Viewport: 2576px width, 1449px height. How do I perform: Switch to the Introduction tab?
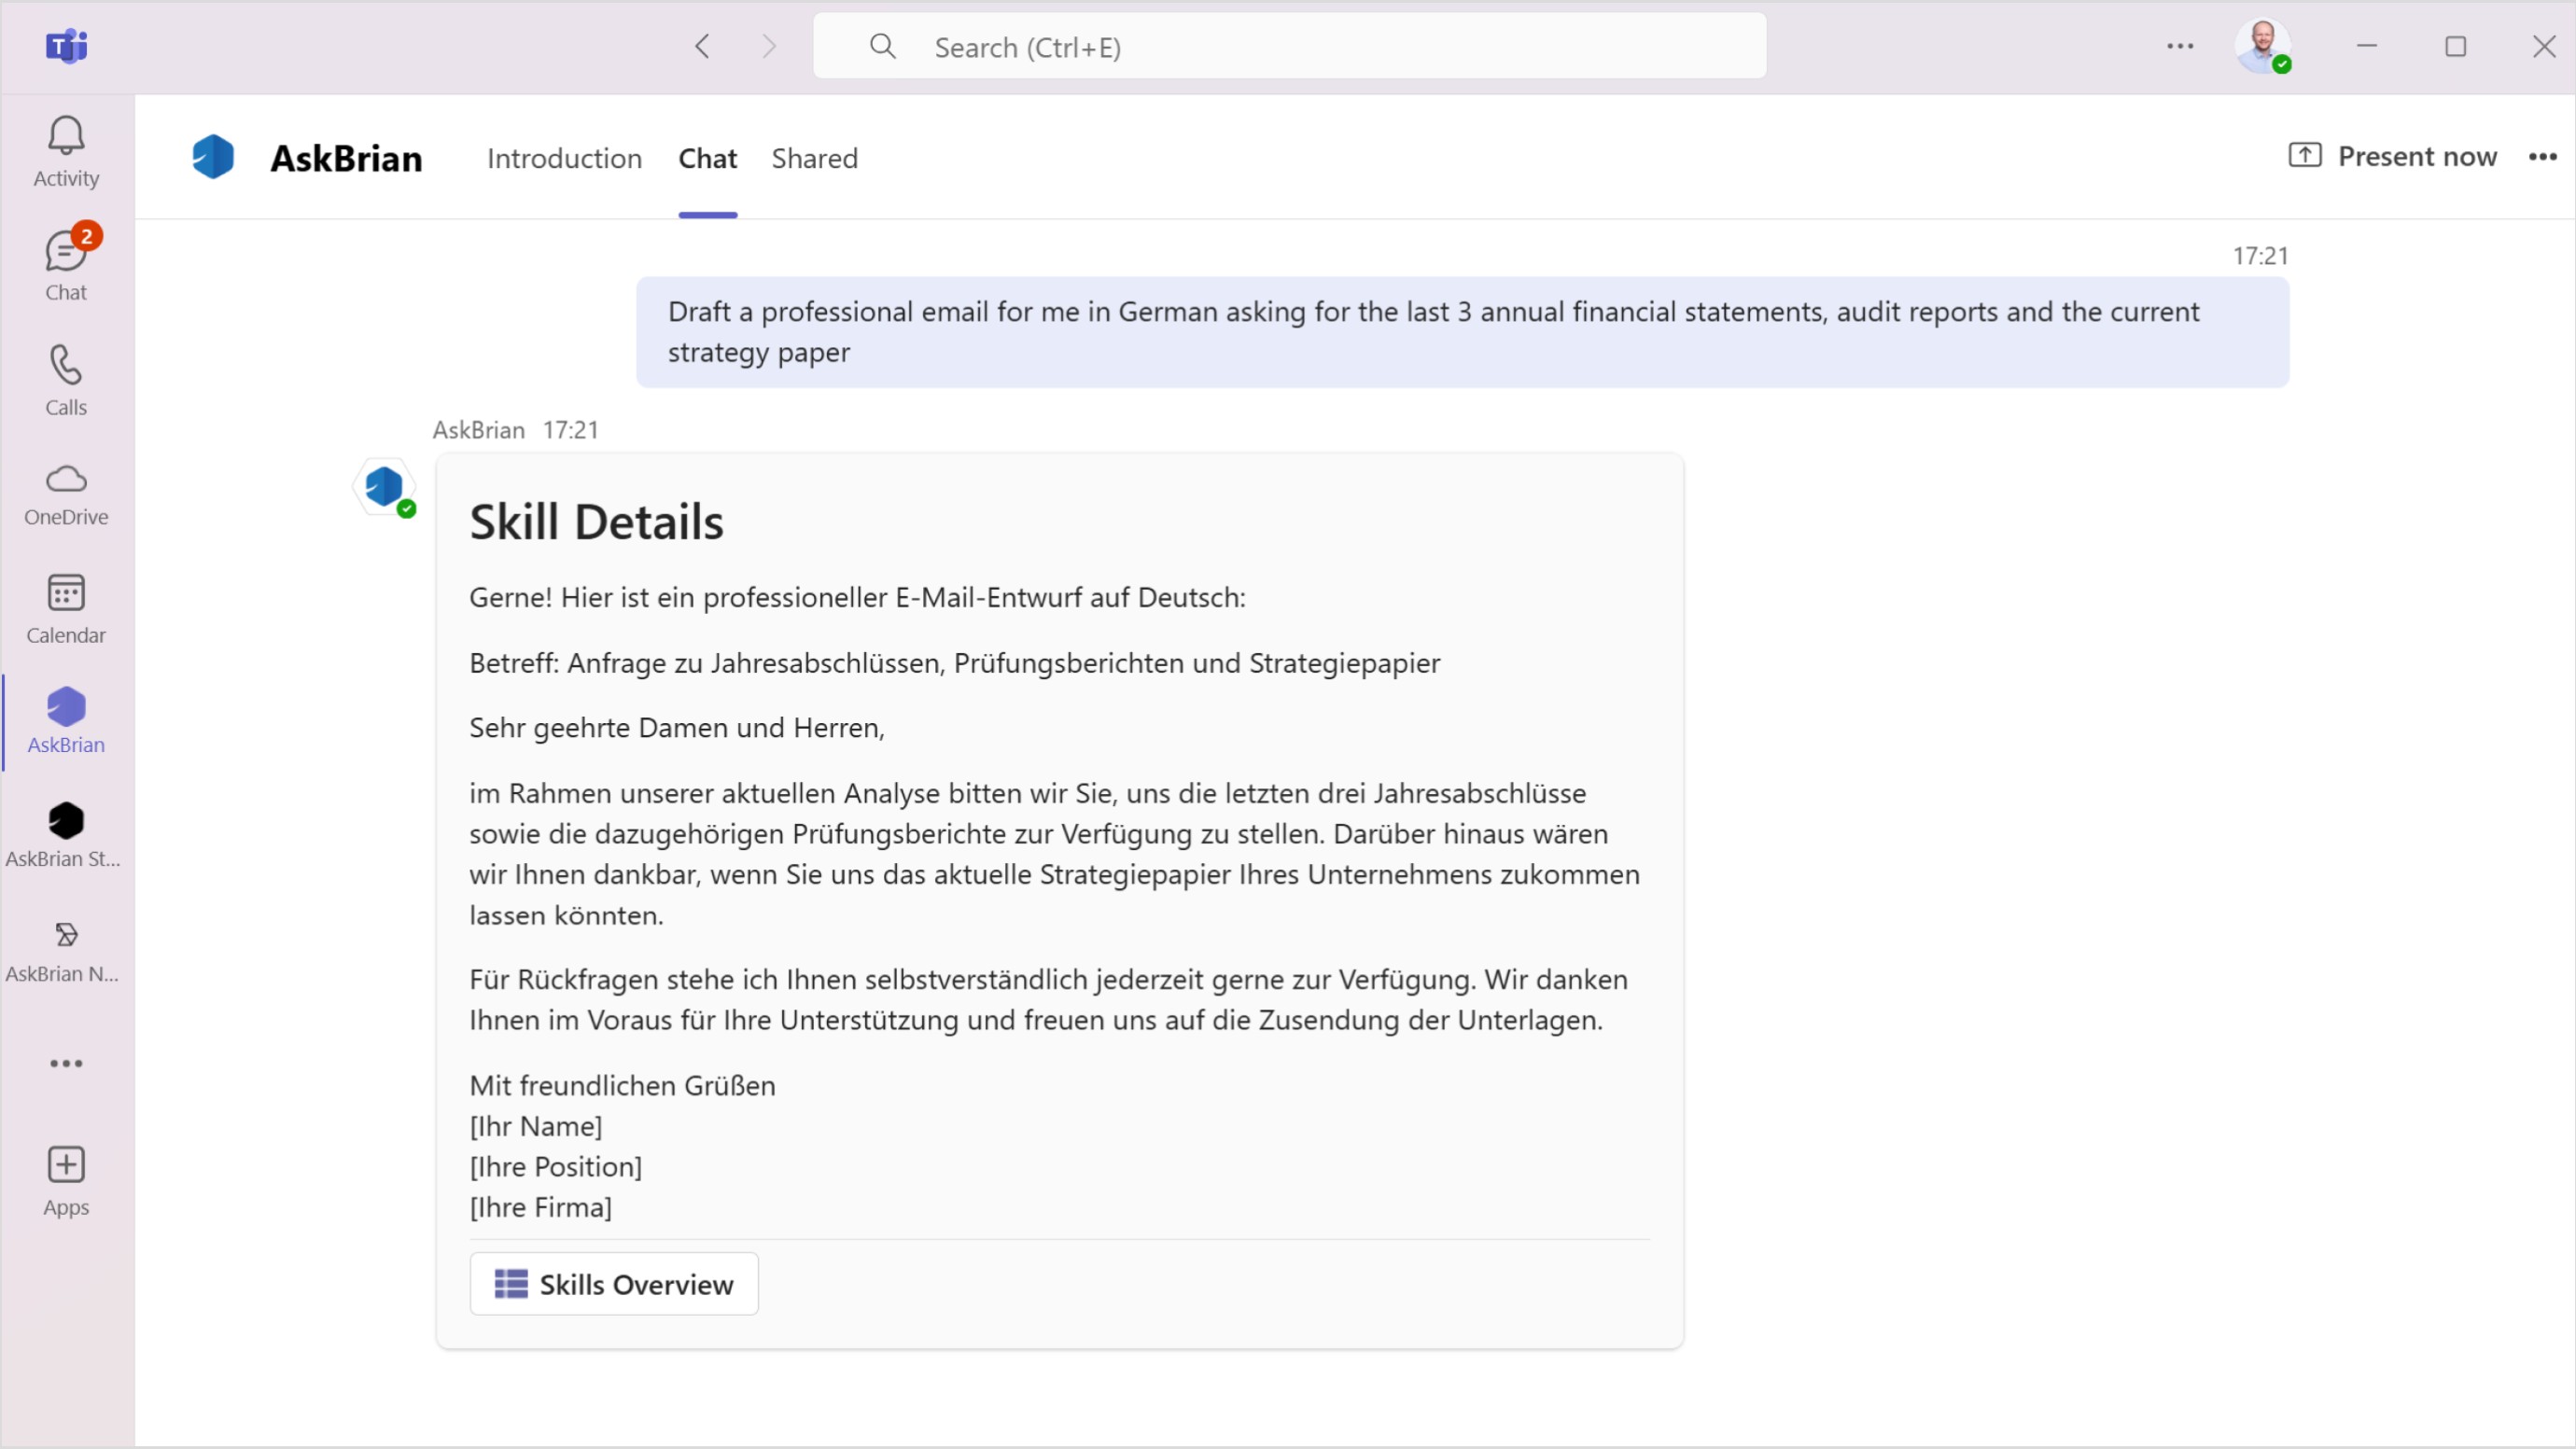tap(564, 158)
